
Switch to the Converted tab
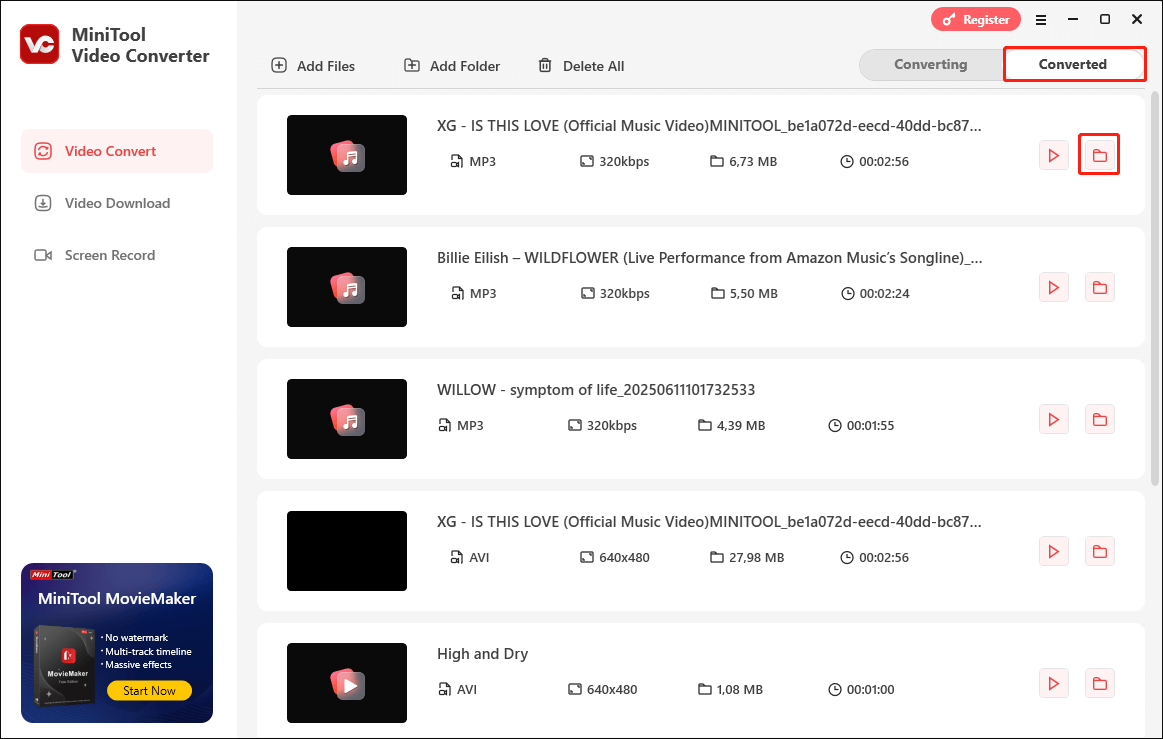1073,65
